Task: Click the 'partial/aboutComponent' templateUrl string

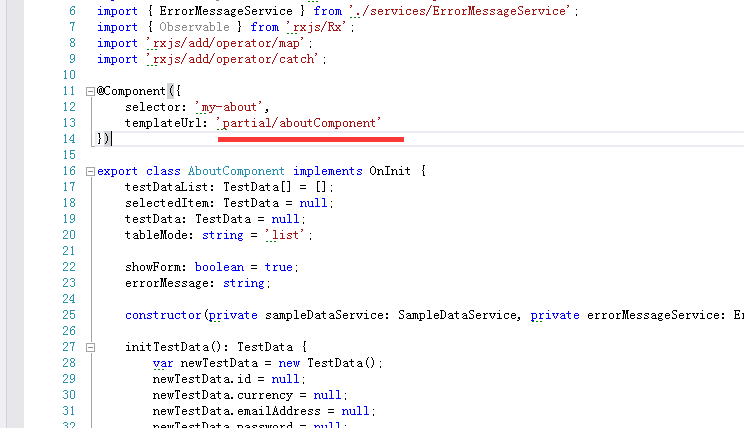Action: point(299,123)
